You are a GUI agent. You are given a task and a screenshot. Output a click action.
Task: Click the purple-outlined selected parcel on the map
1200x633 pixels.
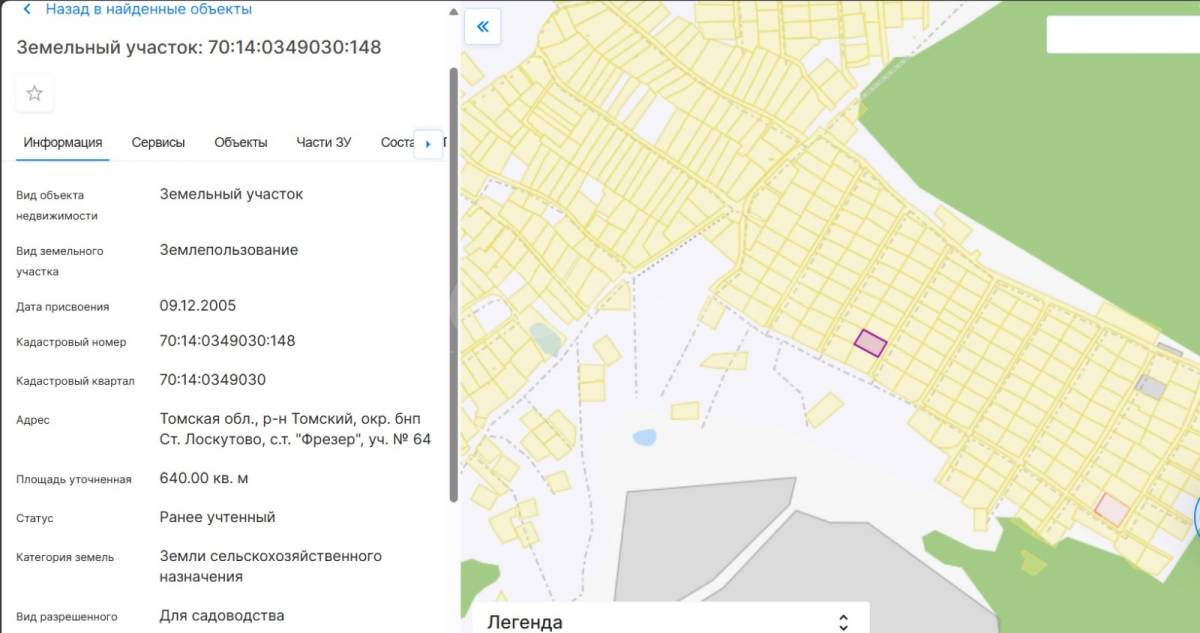click(870, 343)
